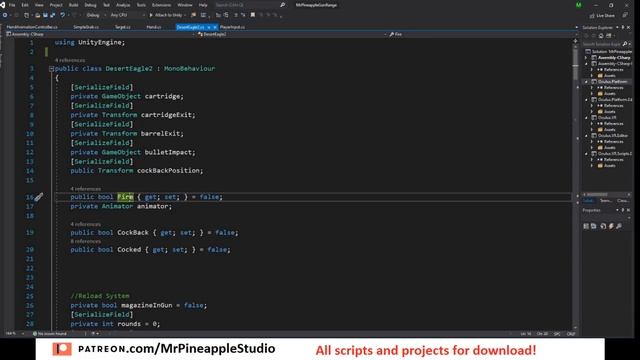Open the View menu

click(39, 5)
